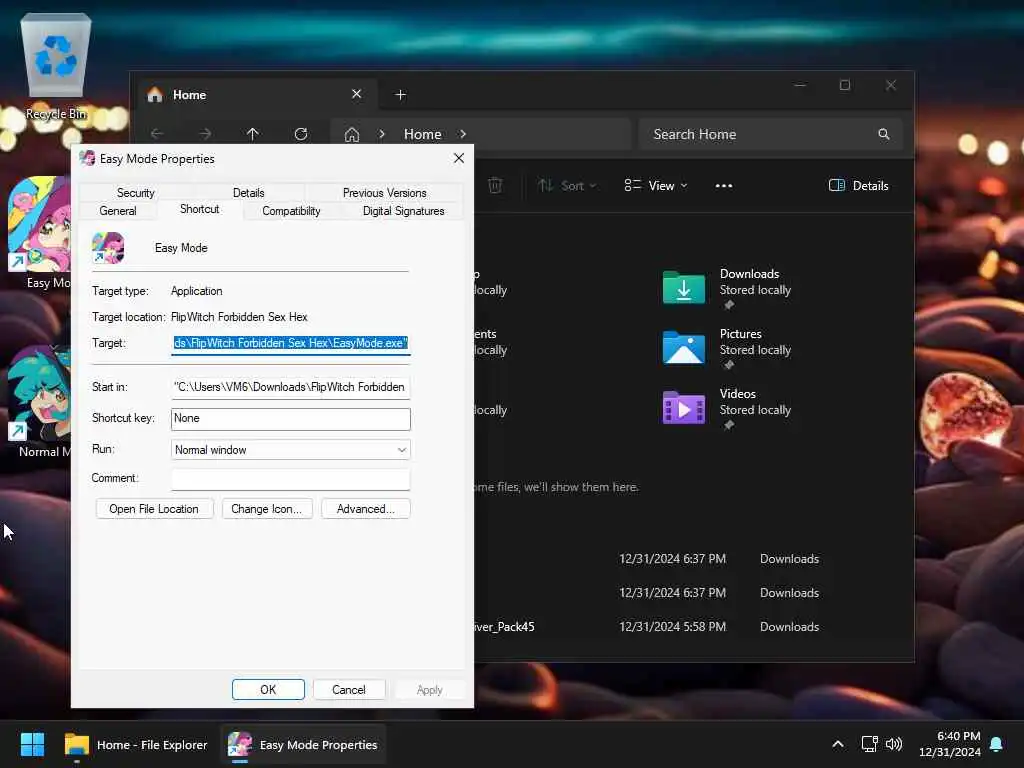Select the Normal Mode desktop shortcut icon
This screenshot has height=768, width=1024.
tap(39, 400)
